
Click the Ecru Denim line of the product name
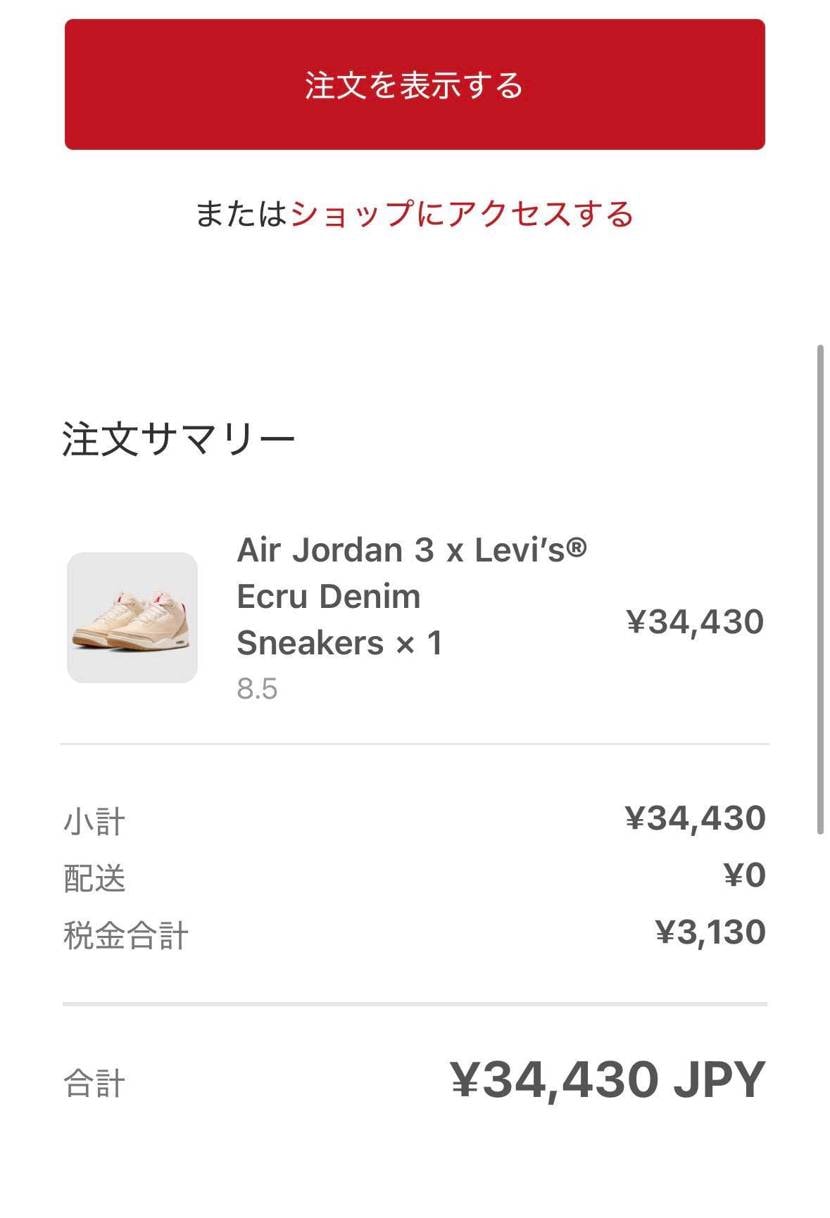point(329,596)
